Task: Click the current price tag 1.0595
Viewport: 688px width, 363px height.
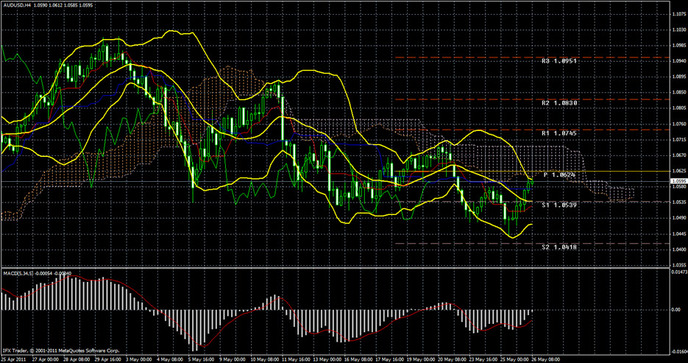Action: pos(678,181)
